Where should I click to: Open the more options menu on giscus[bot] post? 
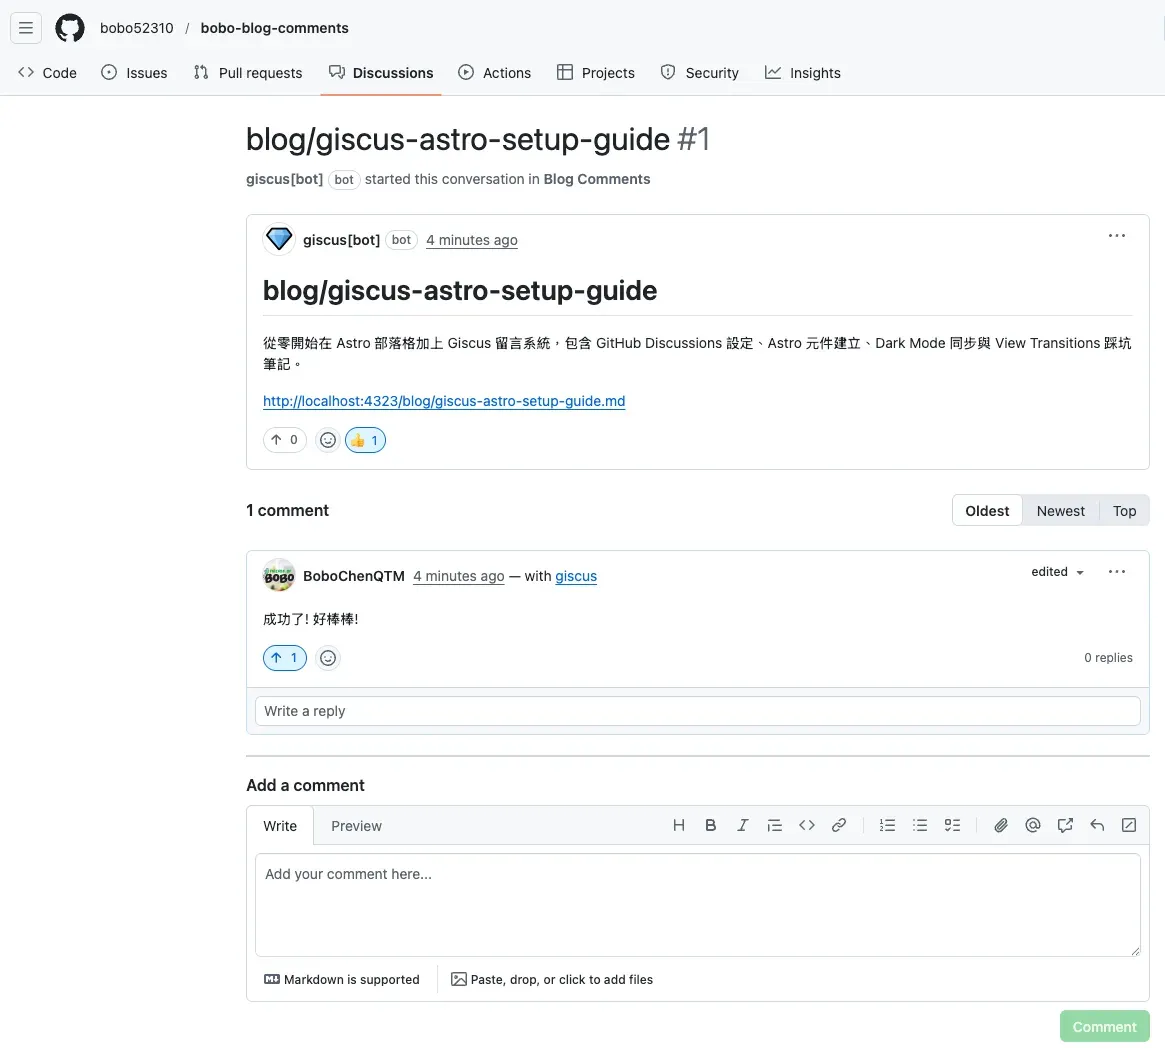coord(1116,235)
